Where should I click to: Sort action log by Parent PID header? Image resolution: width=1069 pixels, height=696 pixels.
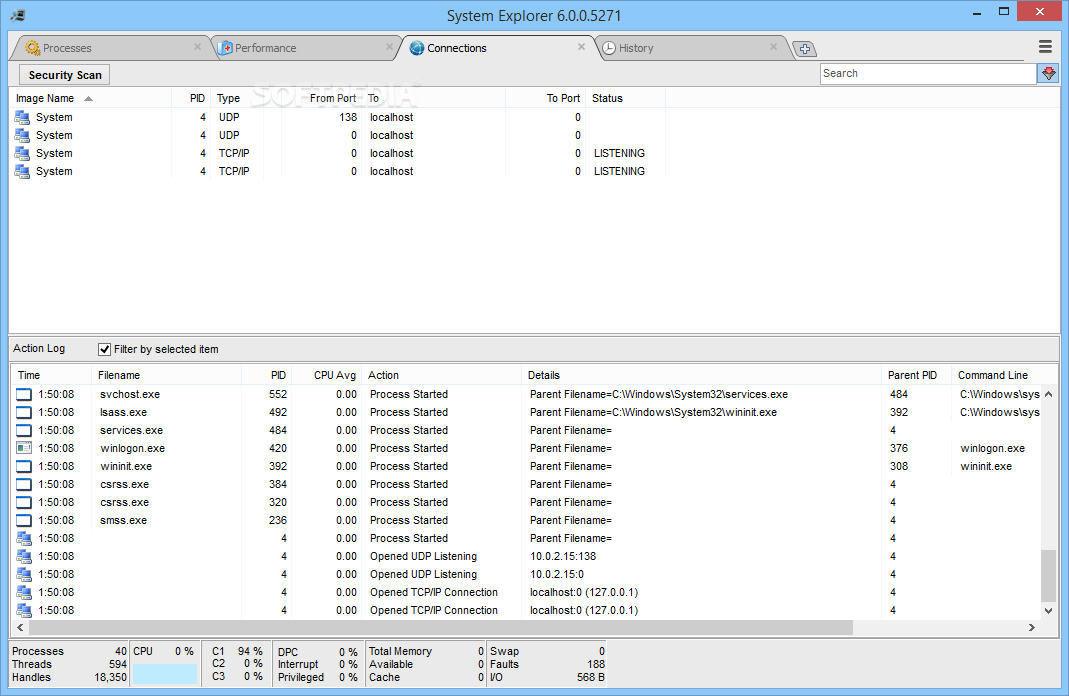coord(916,375)
